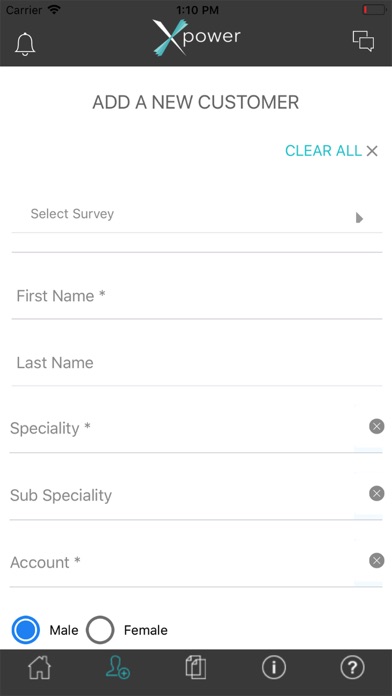This screenshot has height=696, width=392.
Task: Clear the Sub Speciality field
Action: 376,494
